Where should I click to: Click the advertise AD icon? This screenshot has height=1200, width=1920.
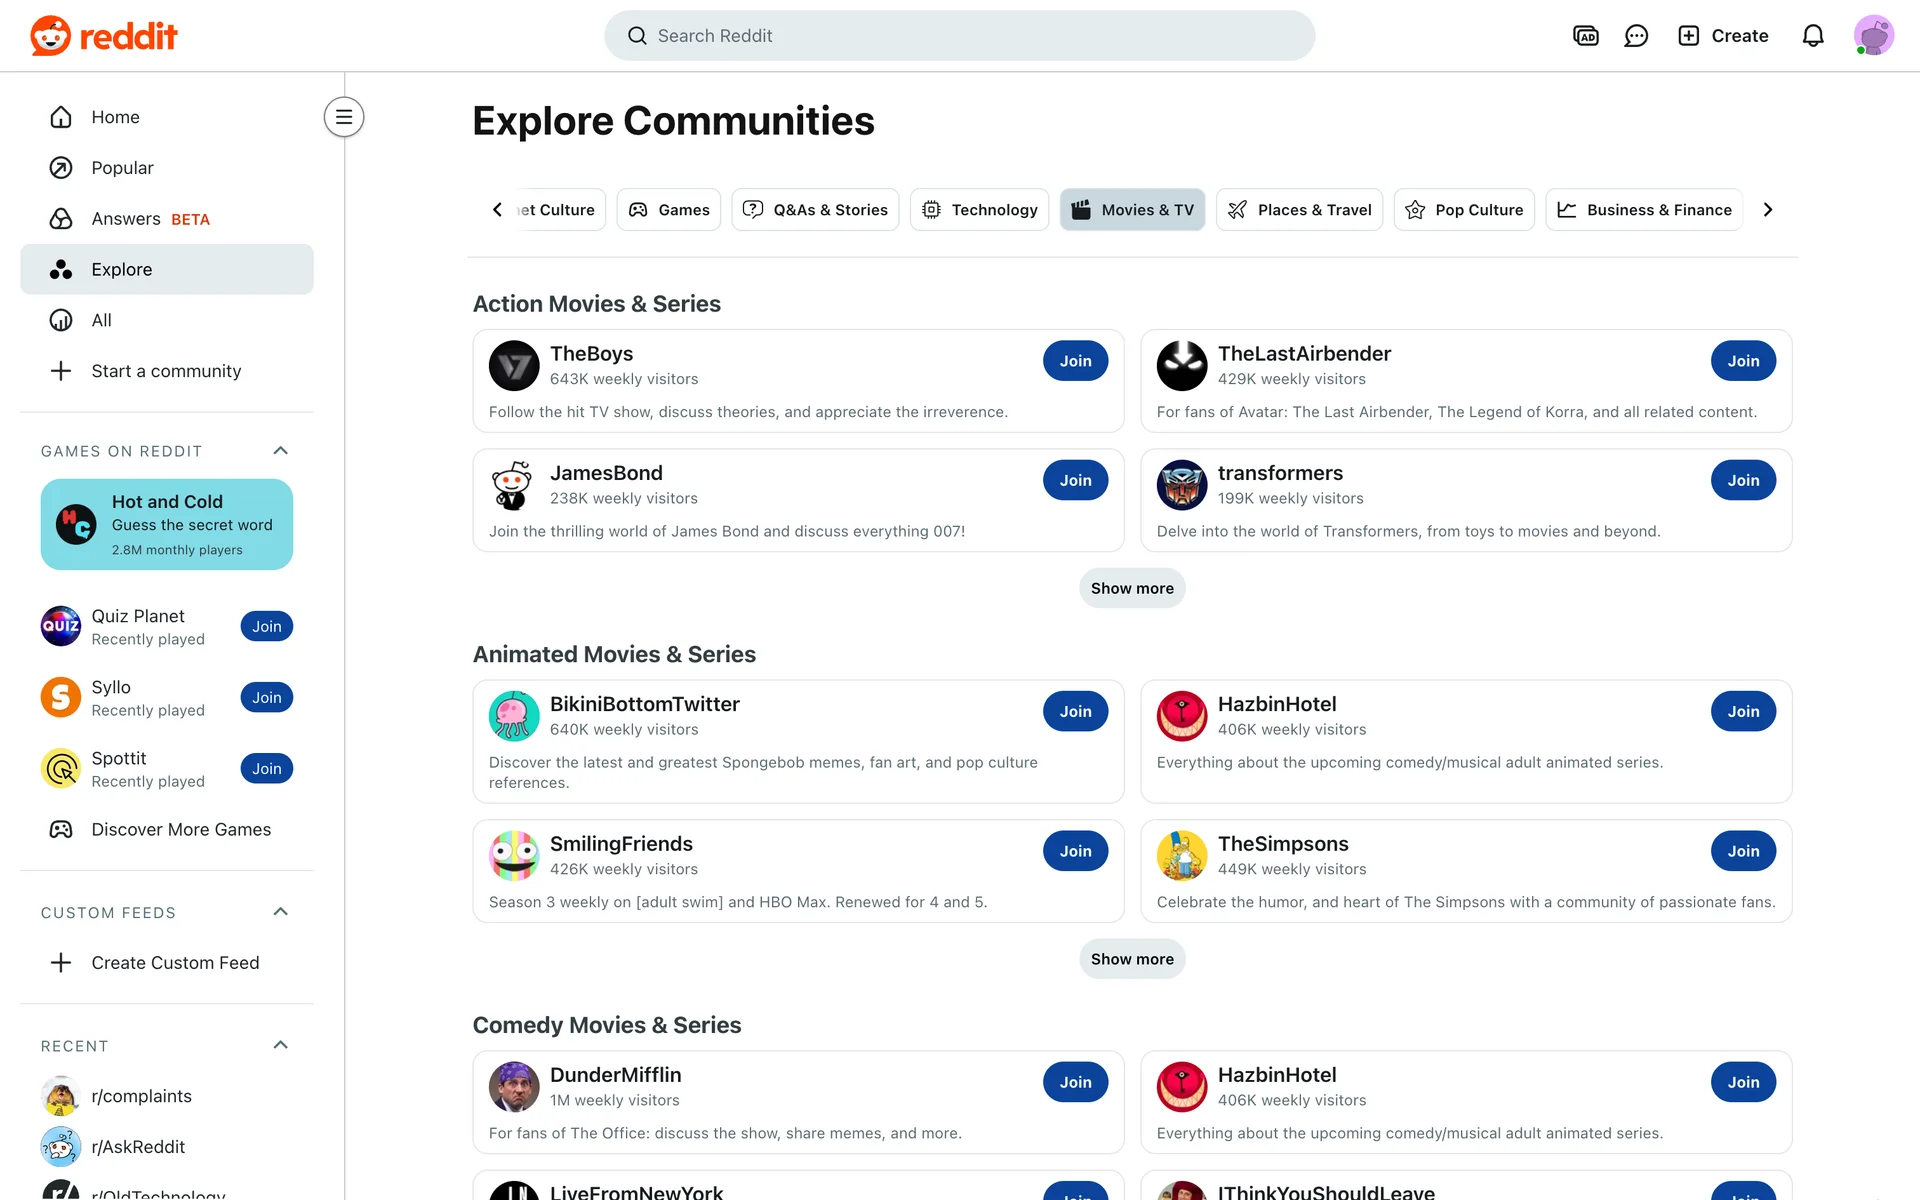(1585, 36)
